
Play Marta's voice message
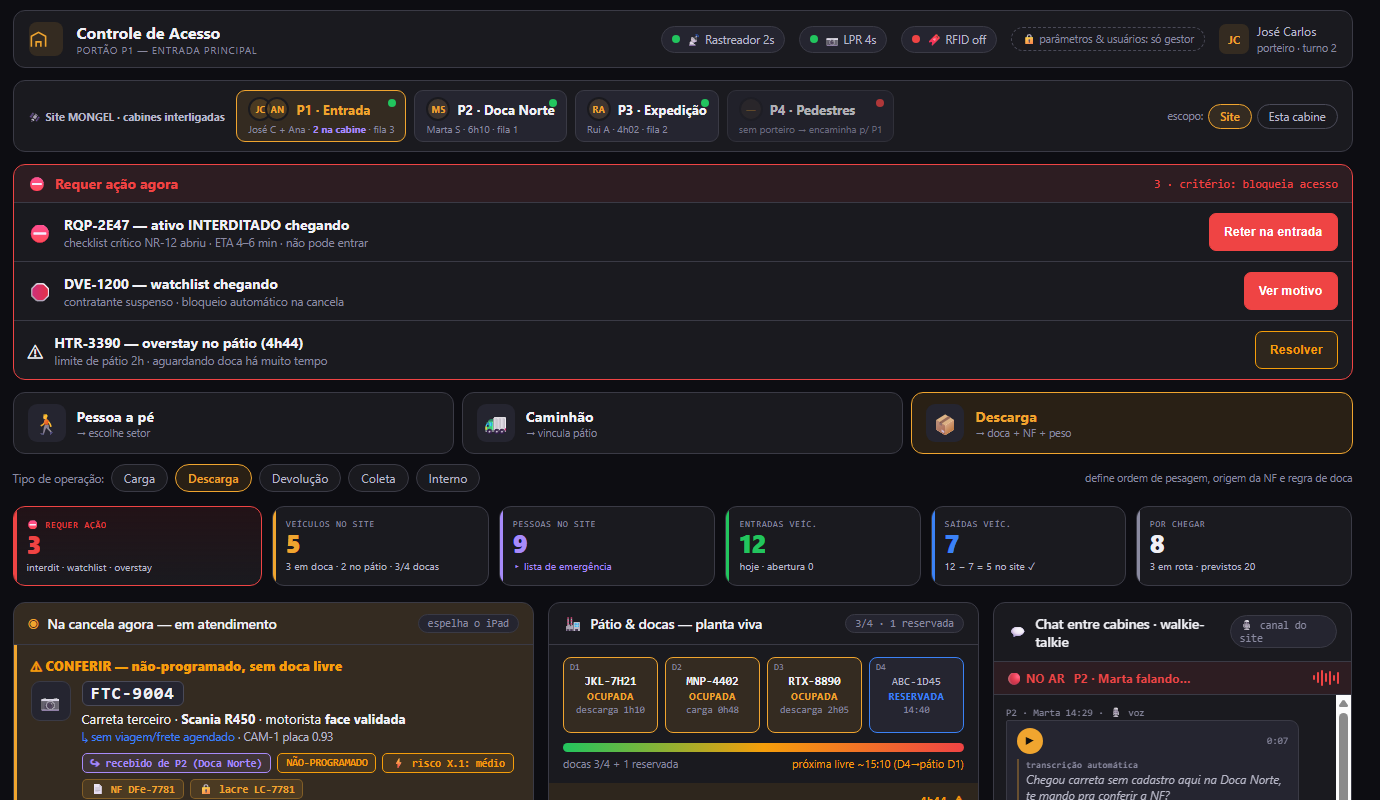tap(1029, 741)
